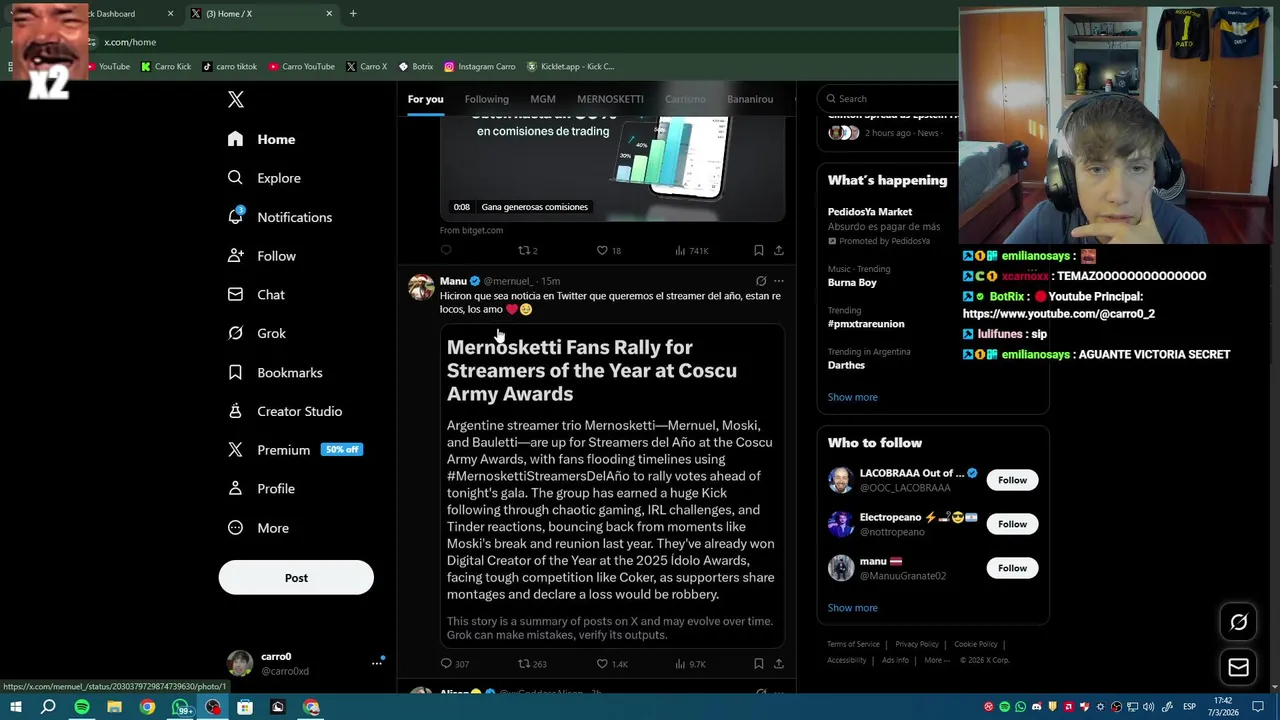Bookmark the bitget ad post

[x=758, y=250]
